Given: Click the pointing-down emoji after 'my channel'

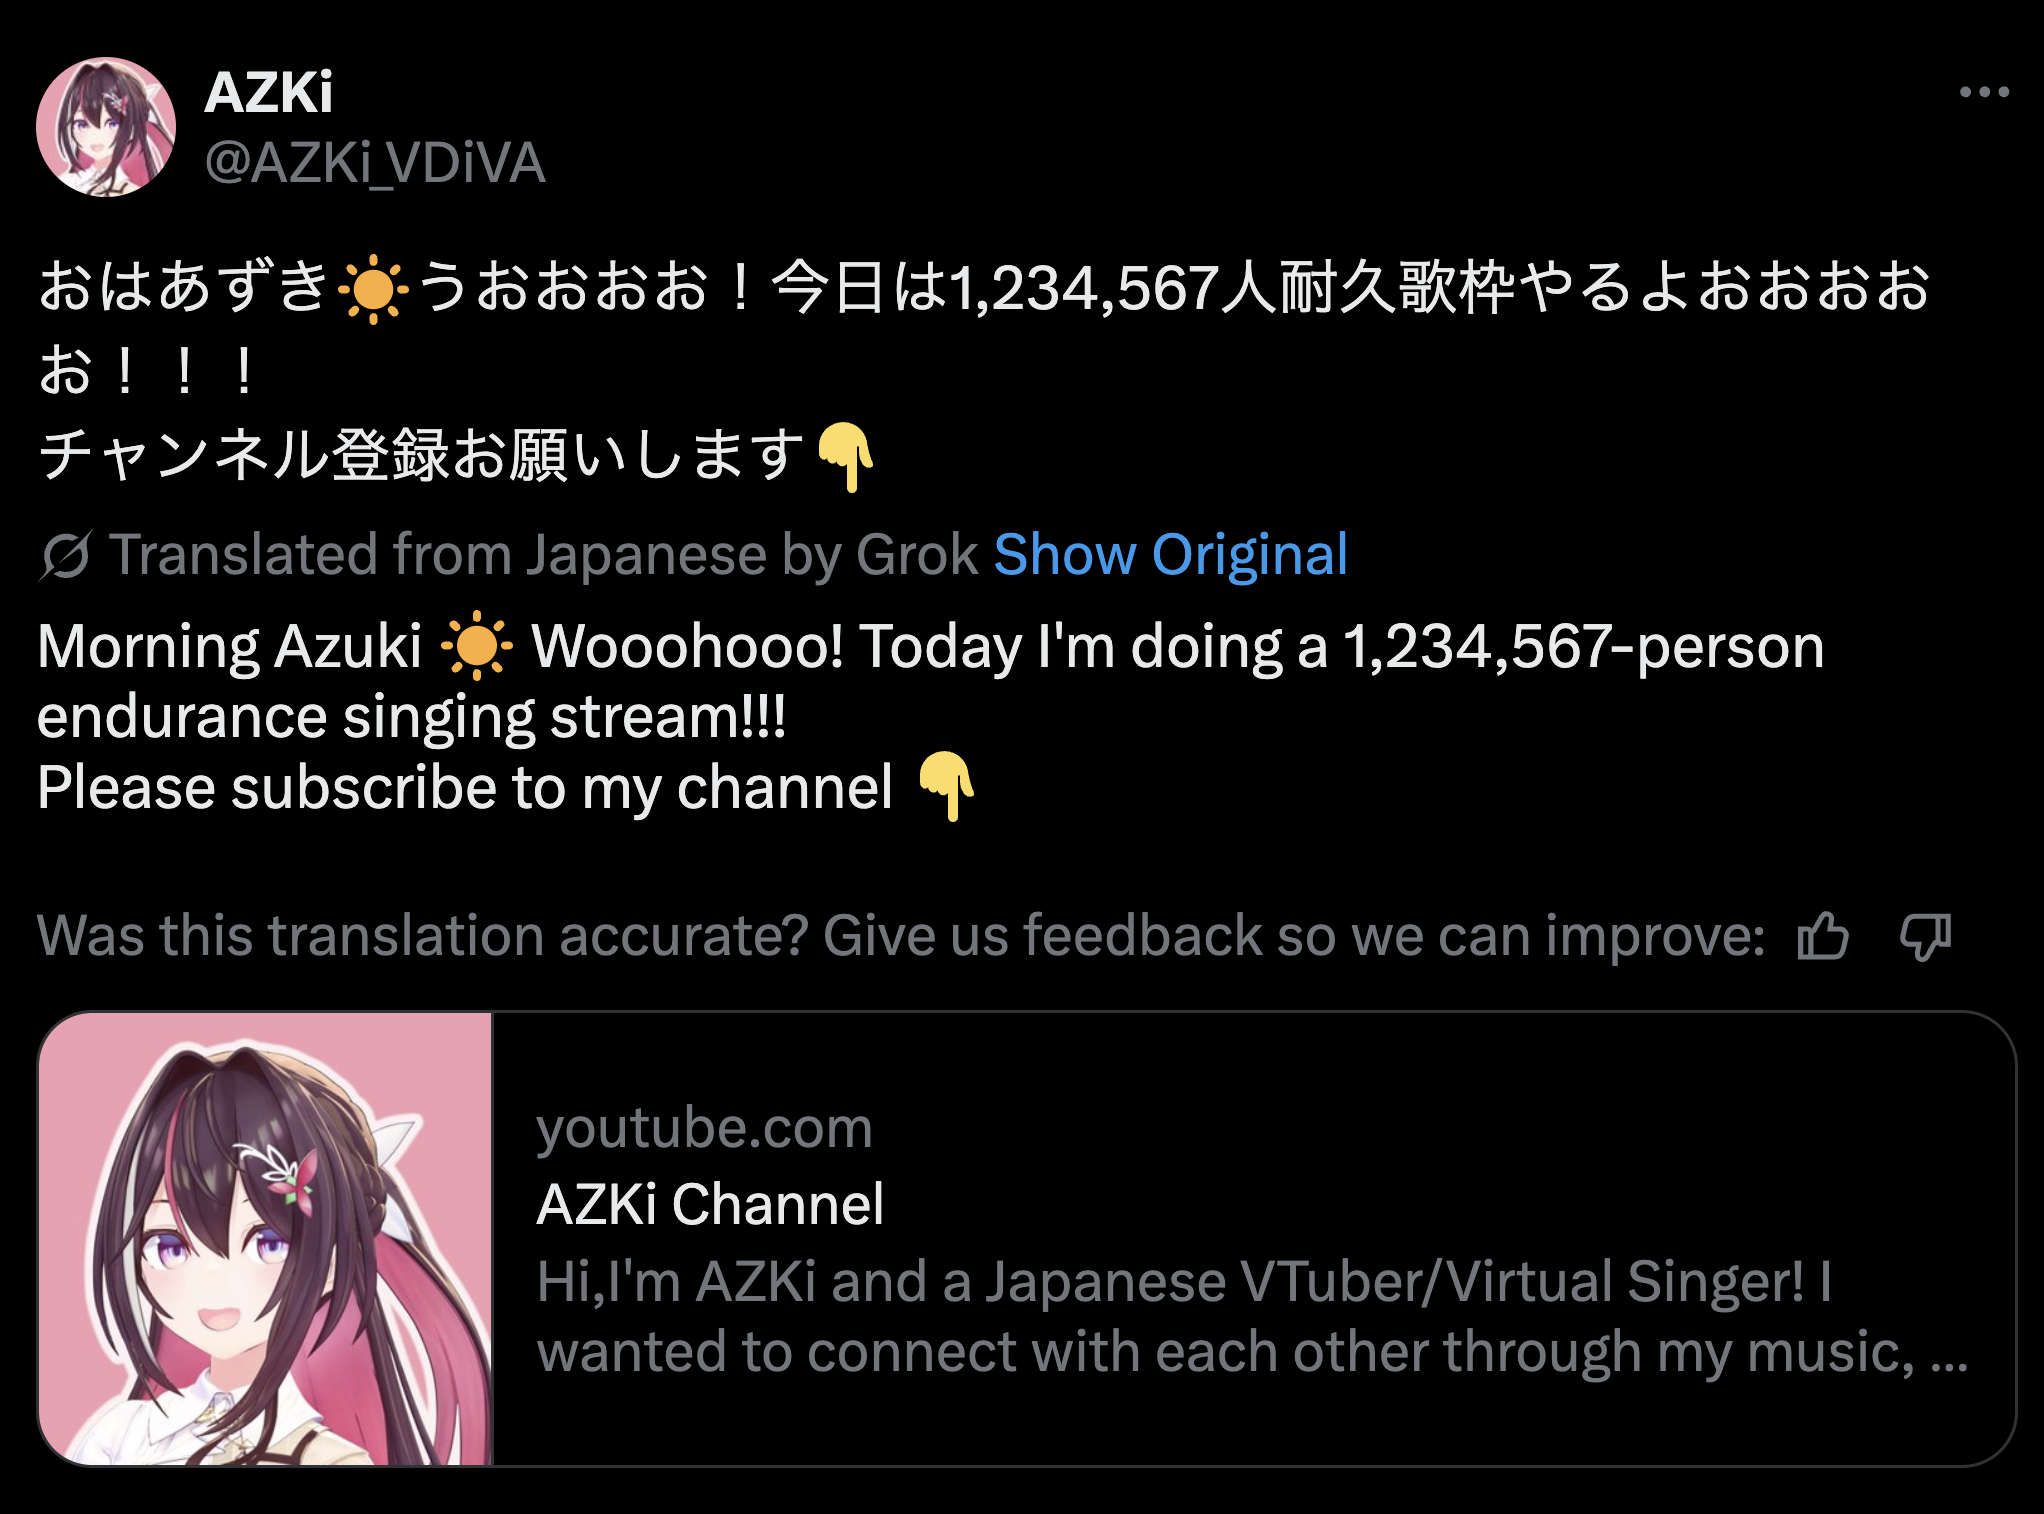Looking at the screenshot, I should pyautogui.click(x=946, y=786).
